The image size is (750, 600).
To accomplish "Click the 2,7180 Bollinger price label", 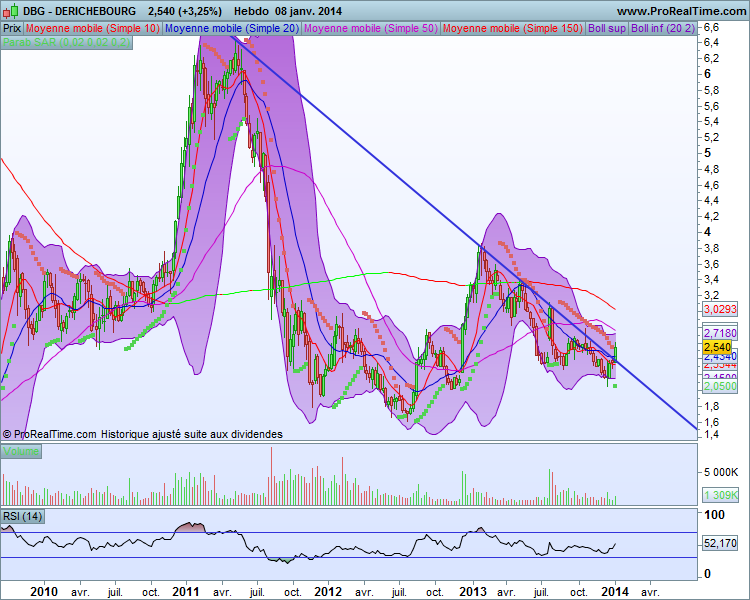I will 720,333.
